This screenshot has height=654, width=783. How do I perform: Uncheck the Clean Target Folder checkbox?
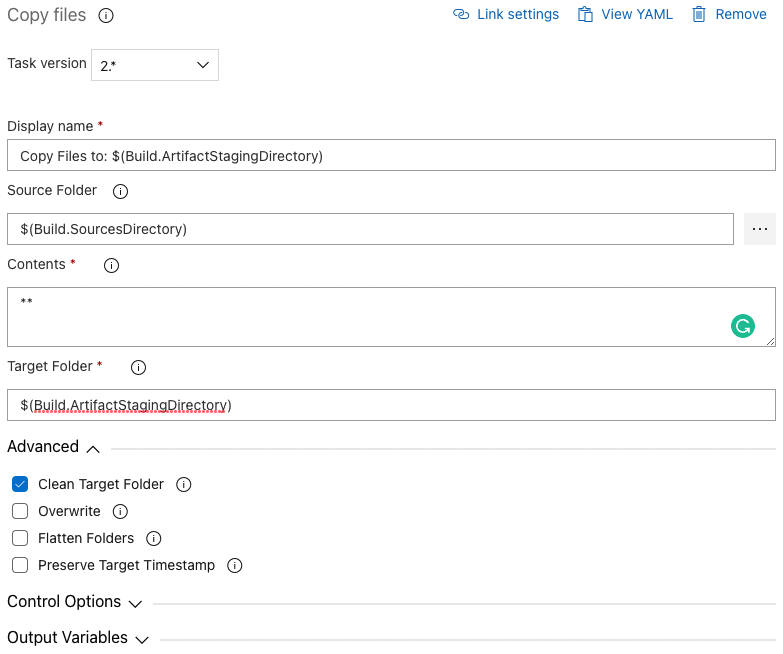tap(20, 484)
